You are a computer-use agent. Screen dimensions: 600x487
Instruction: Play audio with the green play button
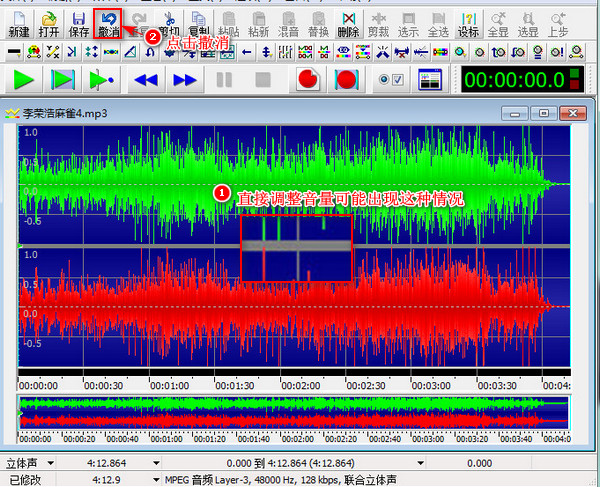click(23, 80)
